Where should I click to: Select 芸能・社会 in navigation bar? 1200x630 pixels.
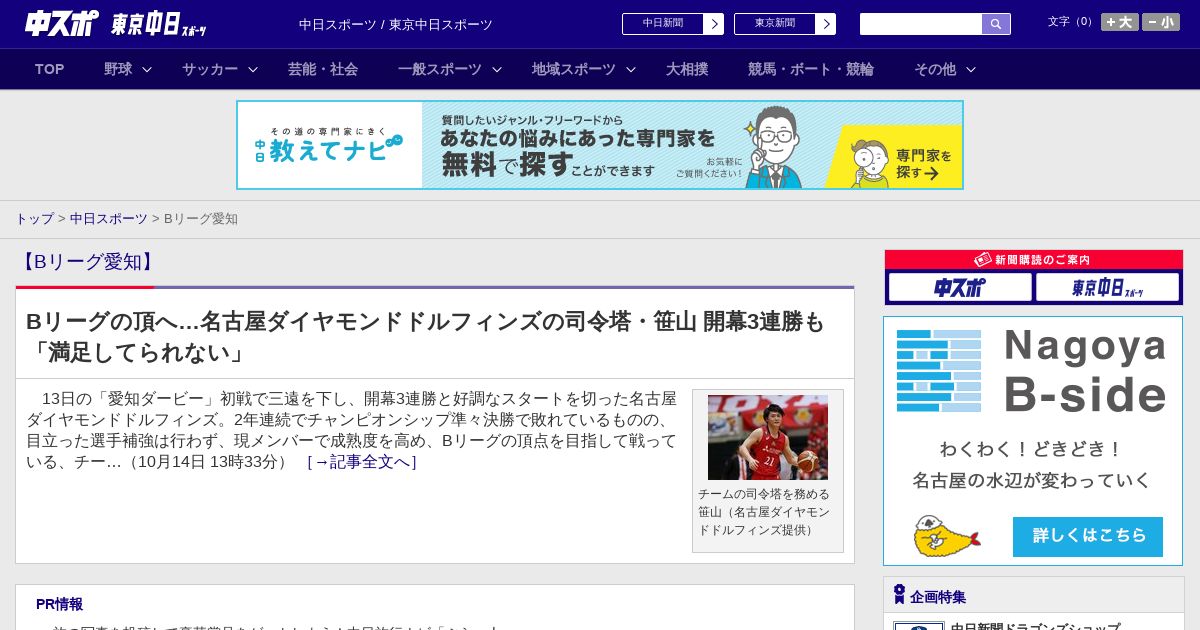coord(323,69)
